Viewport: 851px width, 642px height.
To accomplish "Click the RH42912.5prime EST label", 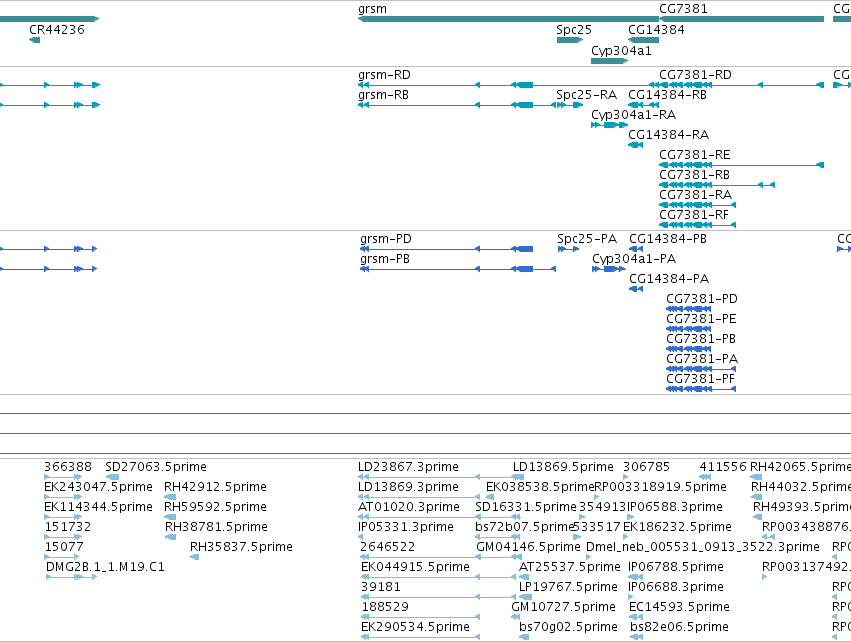I will click(x=215, y=487).
